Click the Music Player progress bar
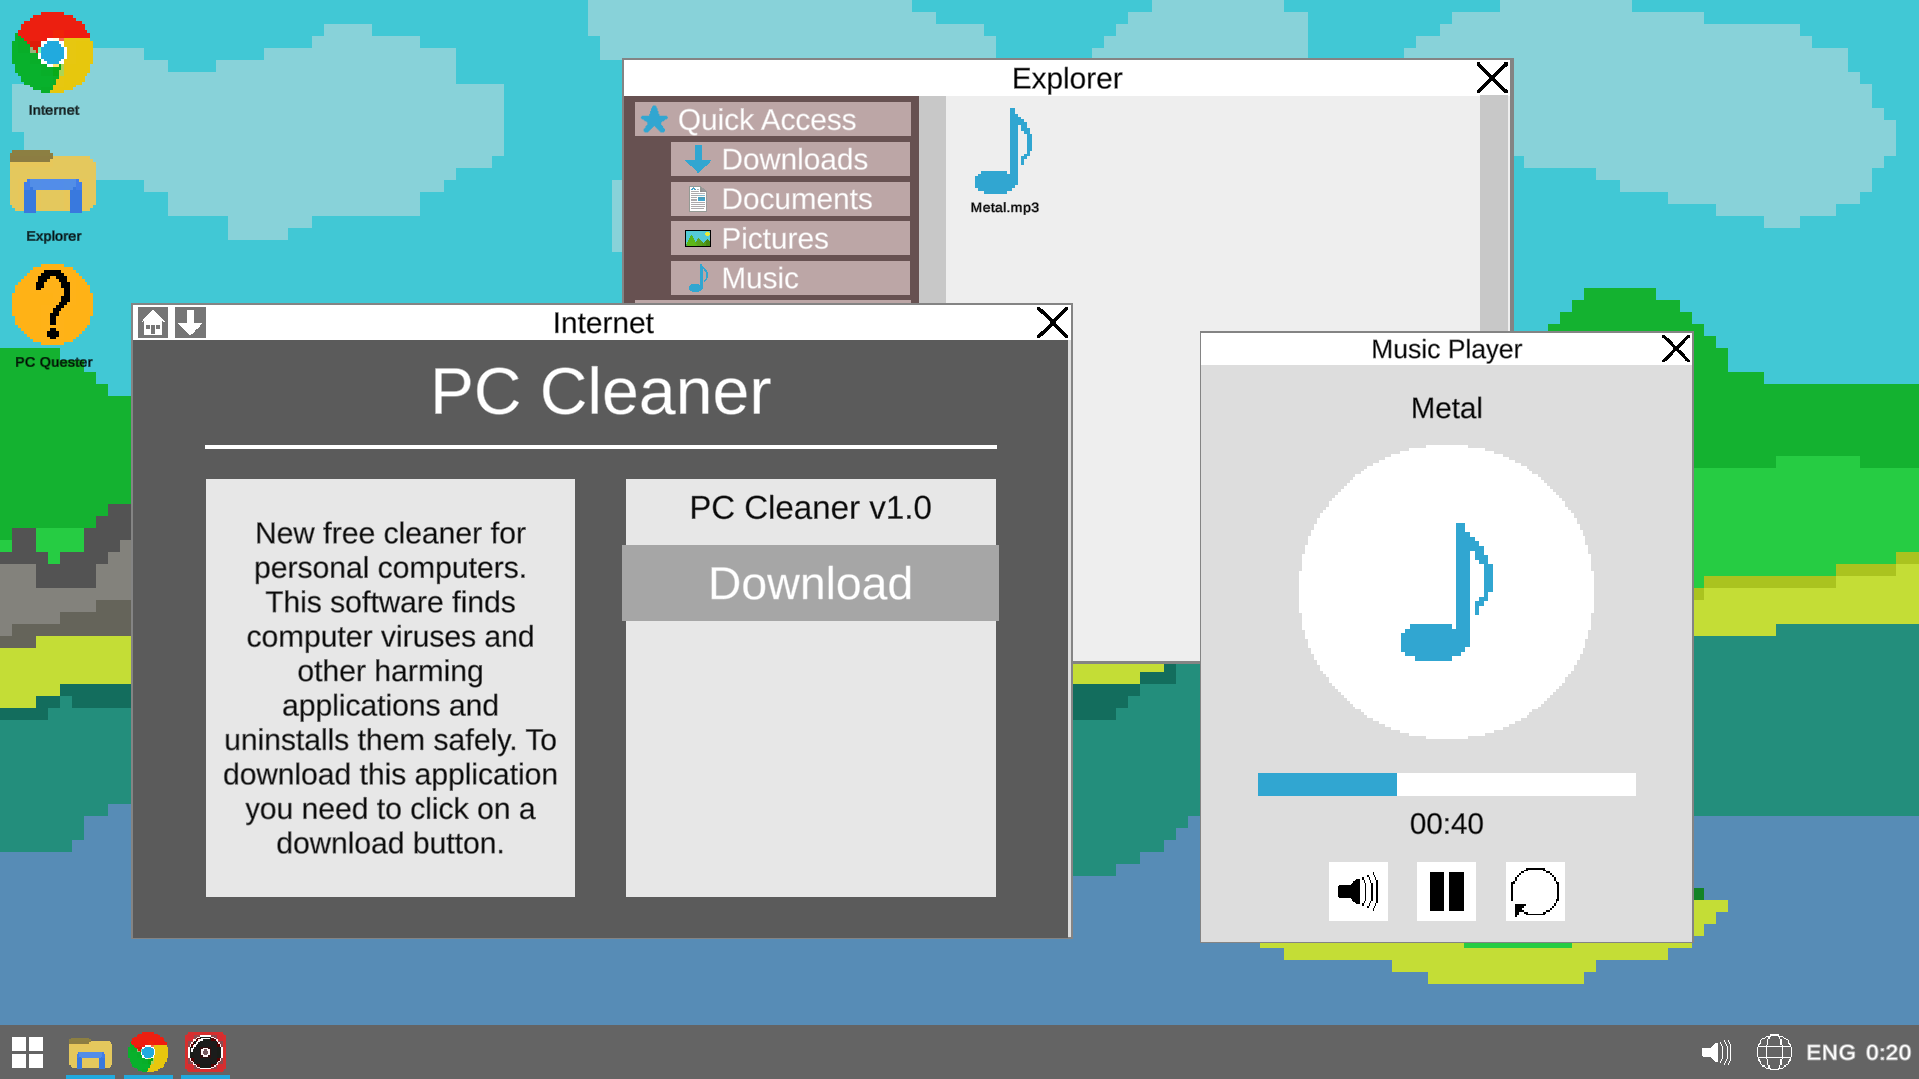1919x1079 pixels. [x=1446, y=784]
